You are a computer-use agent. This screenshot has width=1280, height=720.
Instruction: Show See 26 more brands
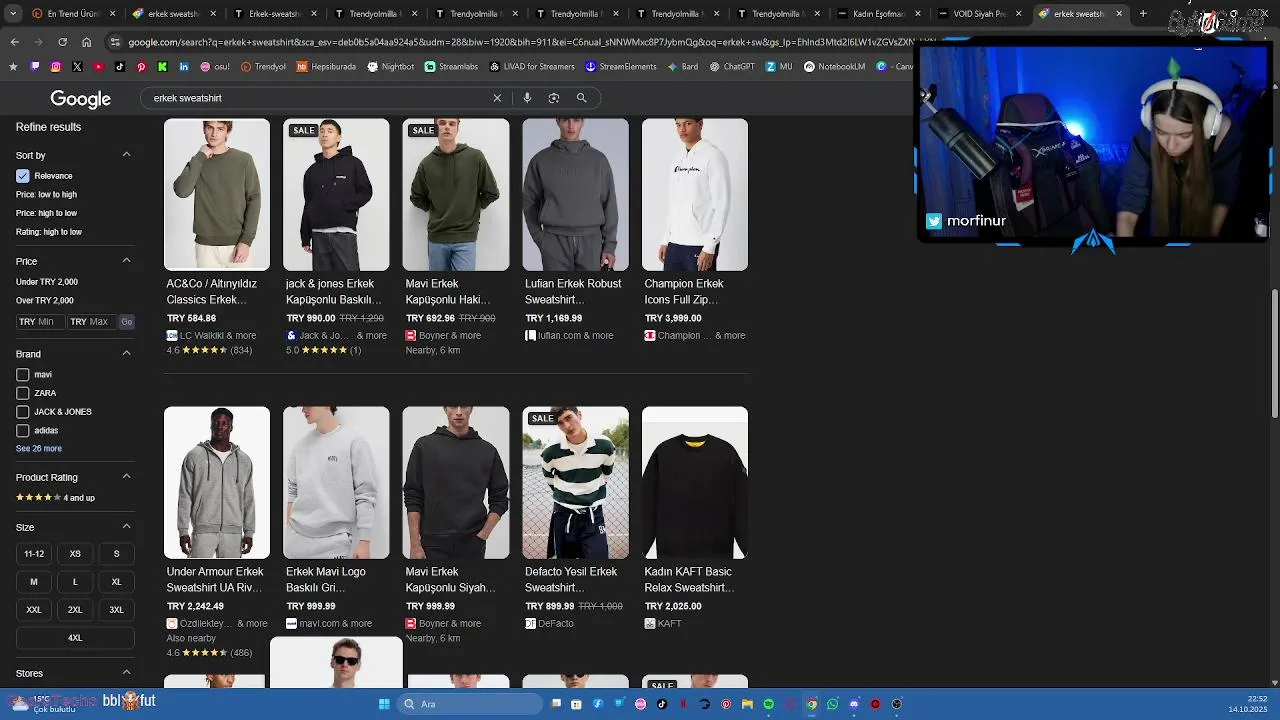(39, 449)
